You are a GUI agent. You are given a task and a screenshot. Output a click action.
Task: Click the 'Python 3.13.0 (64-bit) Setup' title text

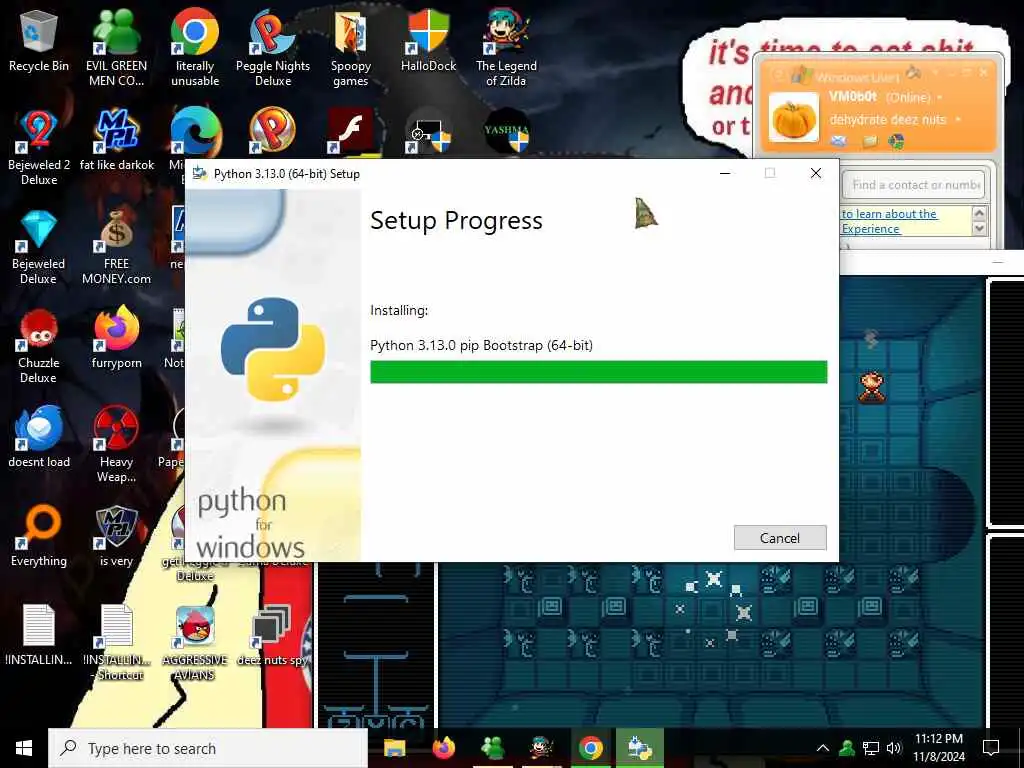[x=287, y=174]
